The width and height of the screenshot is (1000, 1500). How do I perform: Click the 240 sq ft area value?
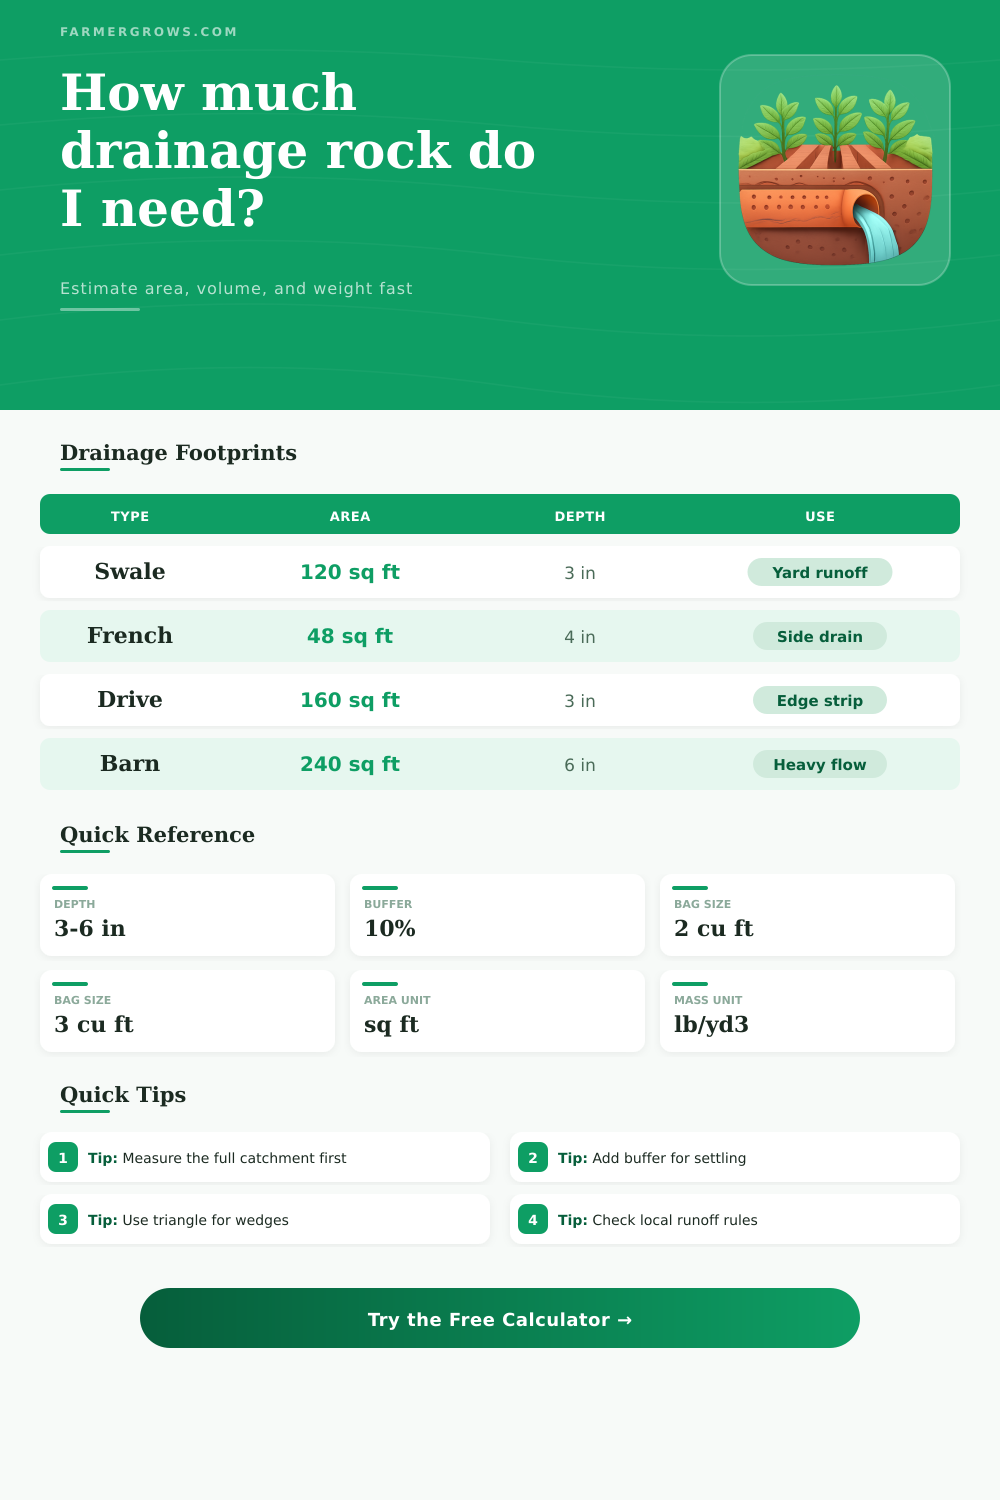point(350,764)
